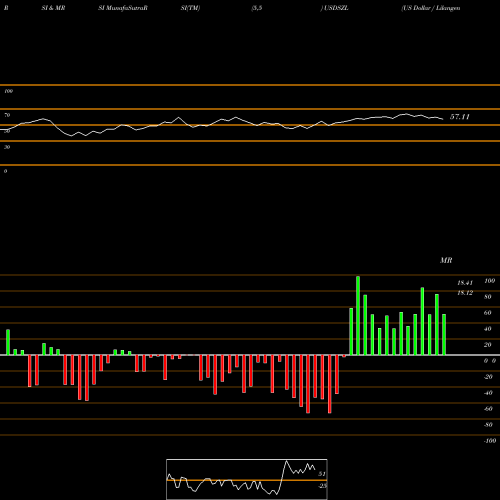Click the RSI 0 level axis label

coord(5,171)
